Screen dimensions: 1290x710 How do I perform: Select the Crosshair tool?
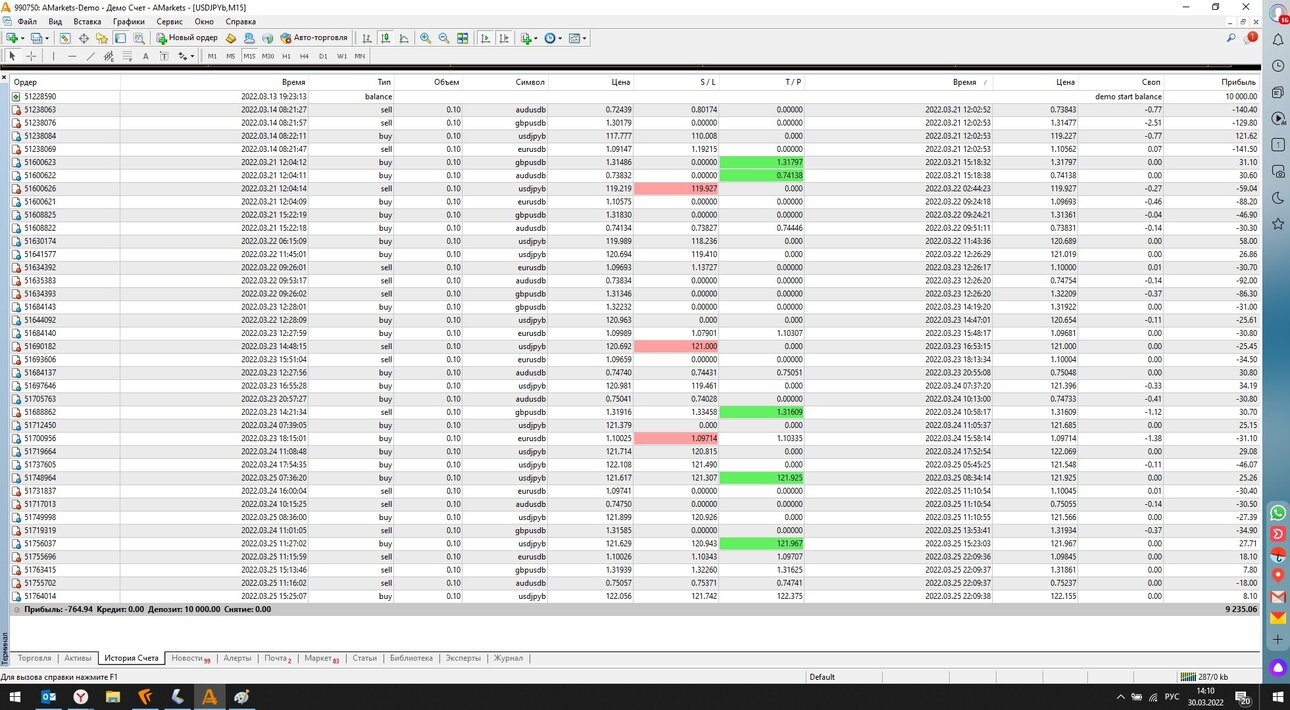pos(31,56)
